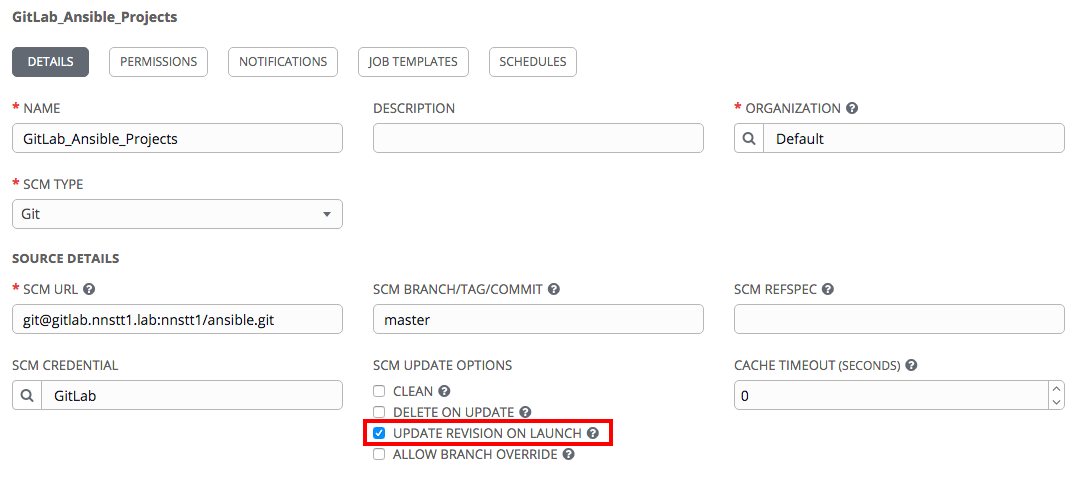Click the Cache Timeout help icon
This screenshot has width=1086, height=478.
click(x=912, y=365)
